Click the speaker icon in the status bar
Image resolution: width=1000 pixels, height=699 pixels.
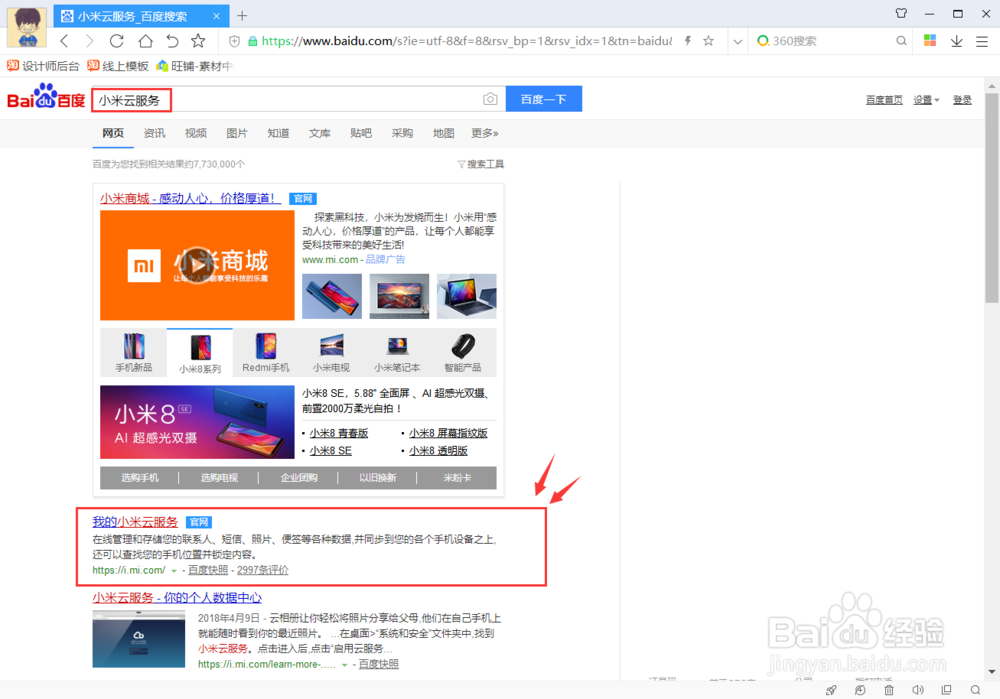click(x=918, y=690)
